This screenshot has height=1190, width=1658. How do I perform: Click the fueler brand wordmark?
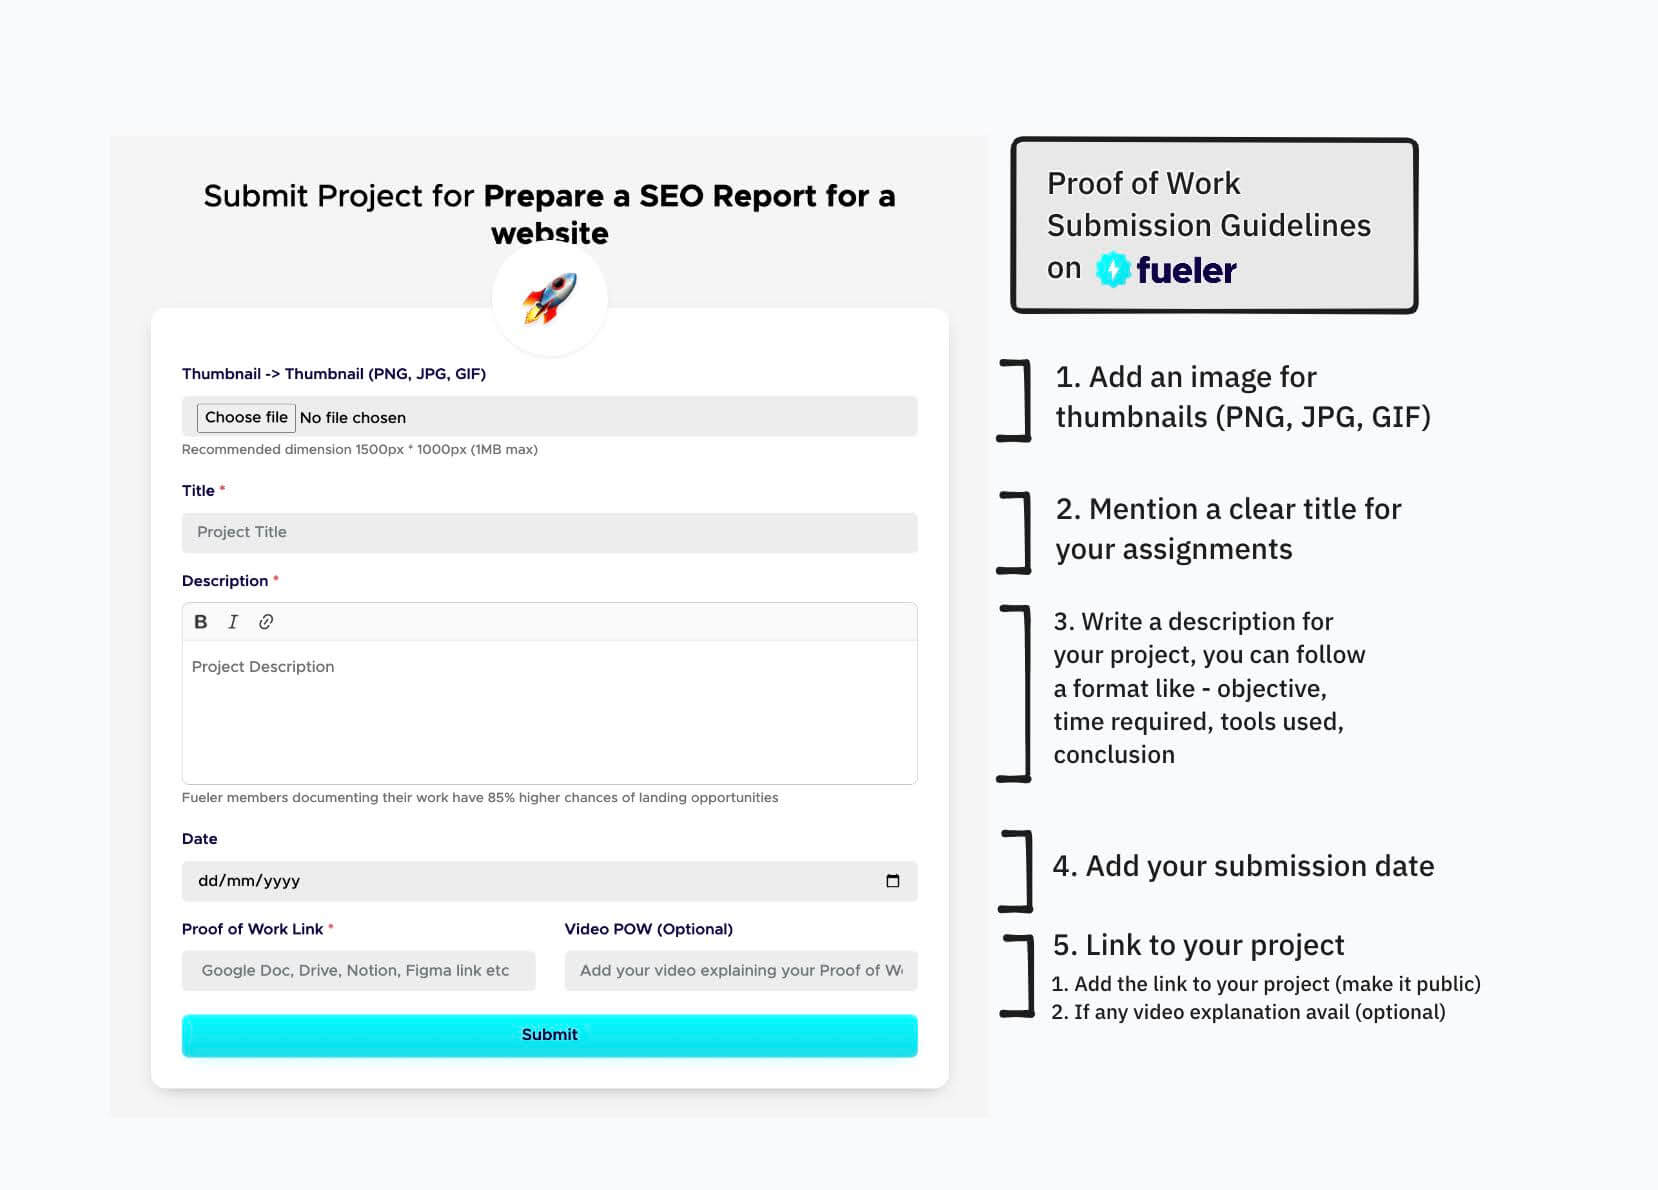coord(1186,270)
